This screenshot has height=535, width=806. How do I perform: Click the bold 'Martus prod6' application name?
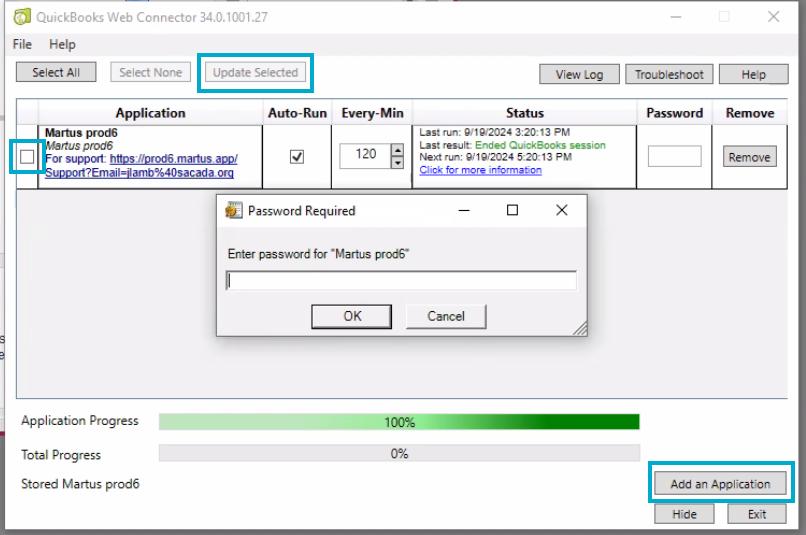[81, 133]
